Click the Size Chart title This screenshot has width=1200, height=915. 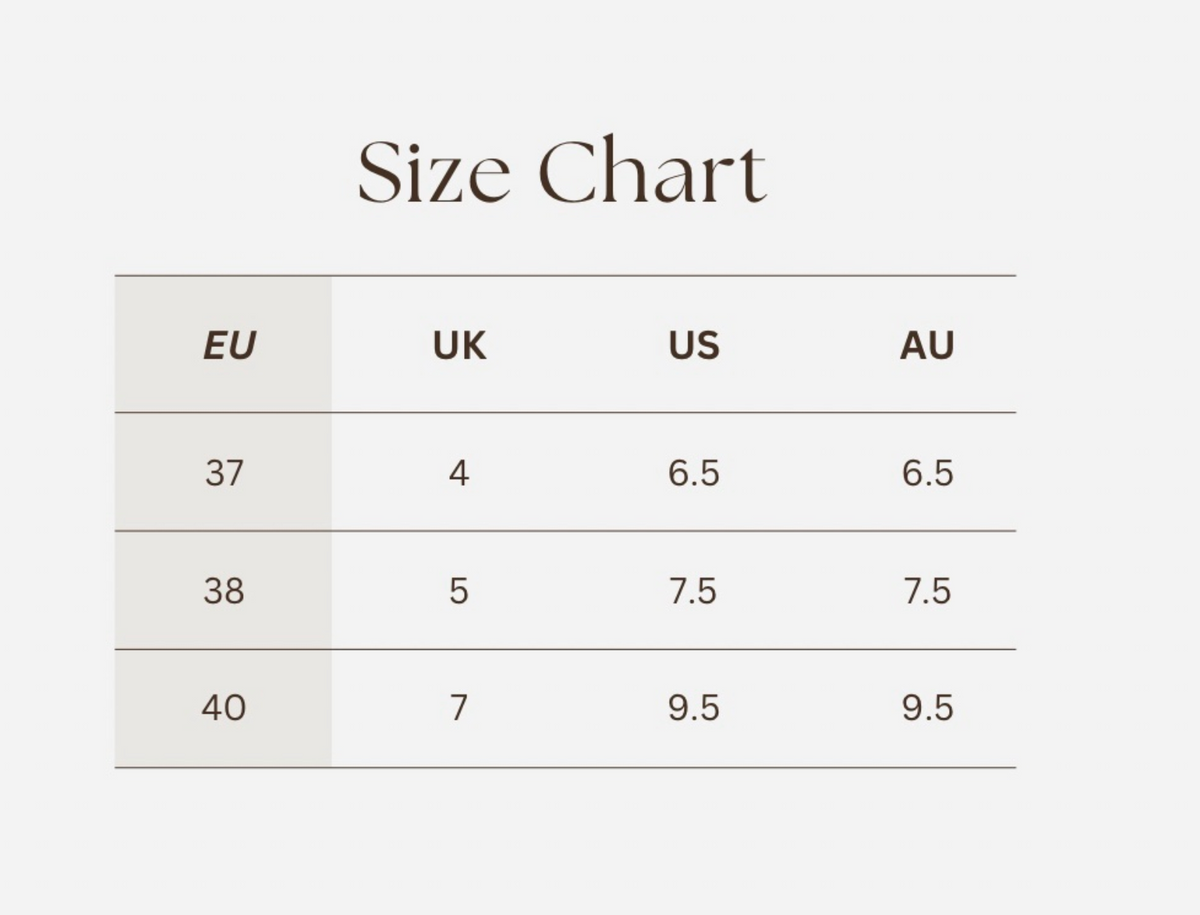tap(562, 173)
